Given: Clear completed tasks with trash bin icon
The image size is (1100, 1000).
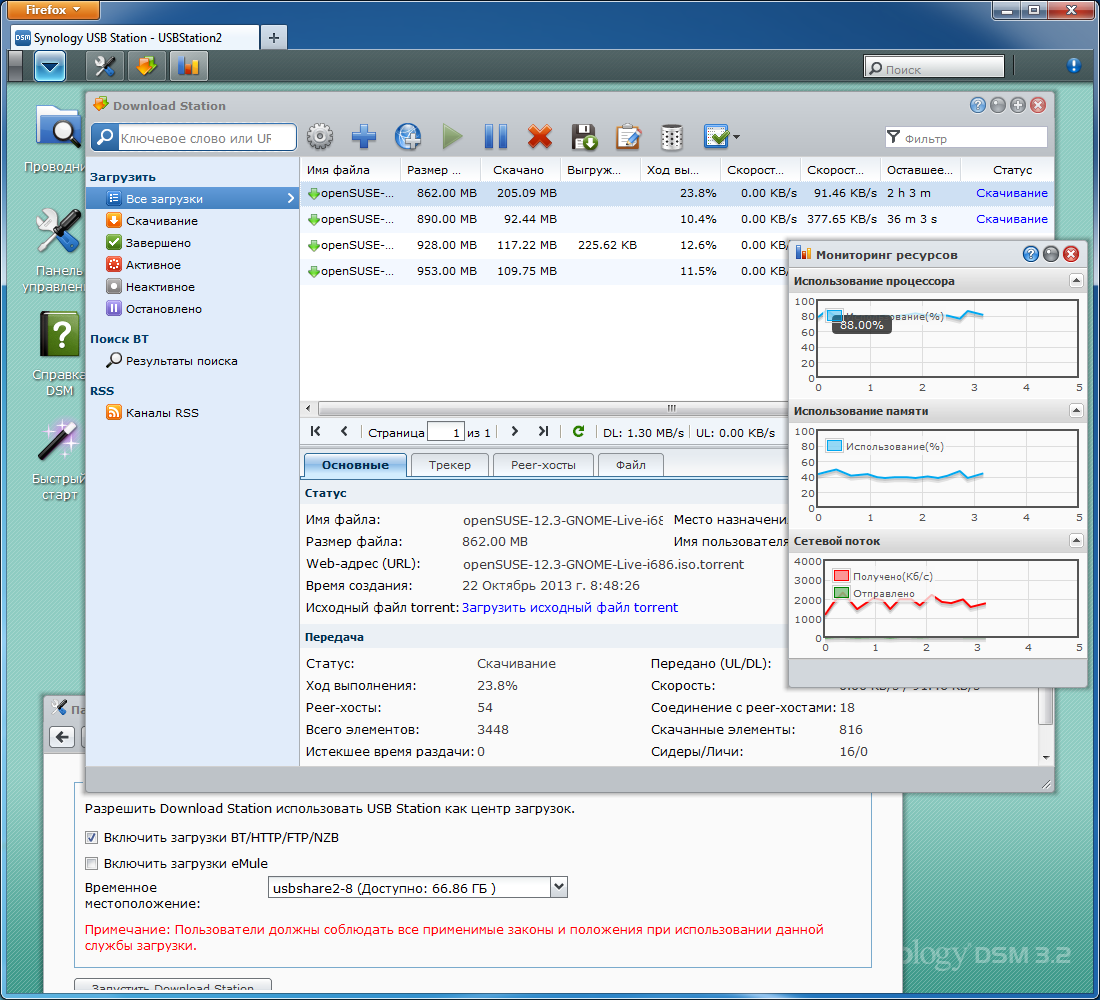Looking at the screenshot, I should point(671,137).
